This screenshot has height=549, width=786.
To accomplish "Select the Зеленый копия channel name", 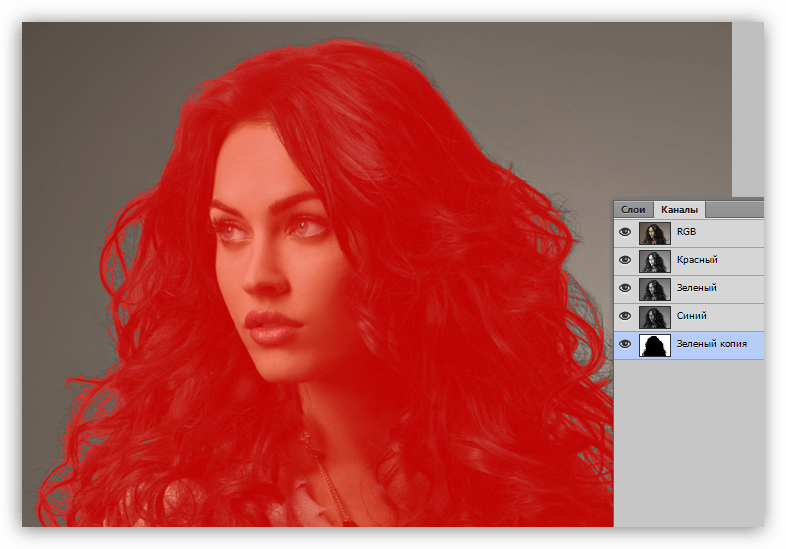I will (x=712, y=344).
